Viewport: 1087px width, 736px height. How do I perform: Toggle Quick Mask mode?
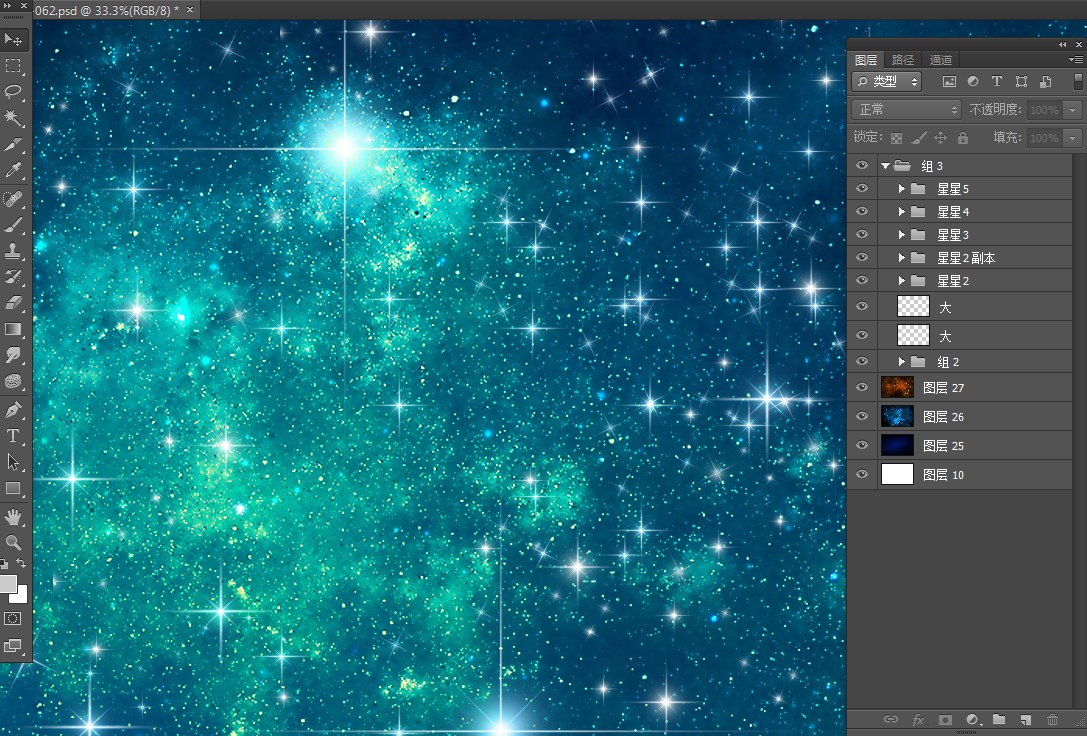coord(13,618)
